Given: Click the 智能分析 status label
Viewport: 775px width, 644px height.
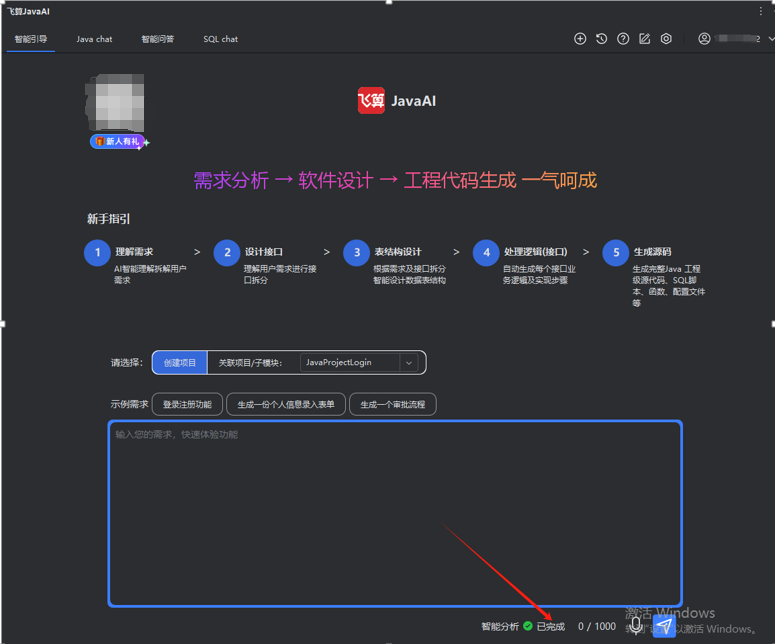Looking at the screenshot, I should (500, 626).
